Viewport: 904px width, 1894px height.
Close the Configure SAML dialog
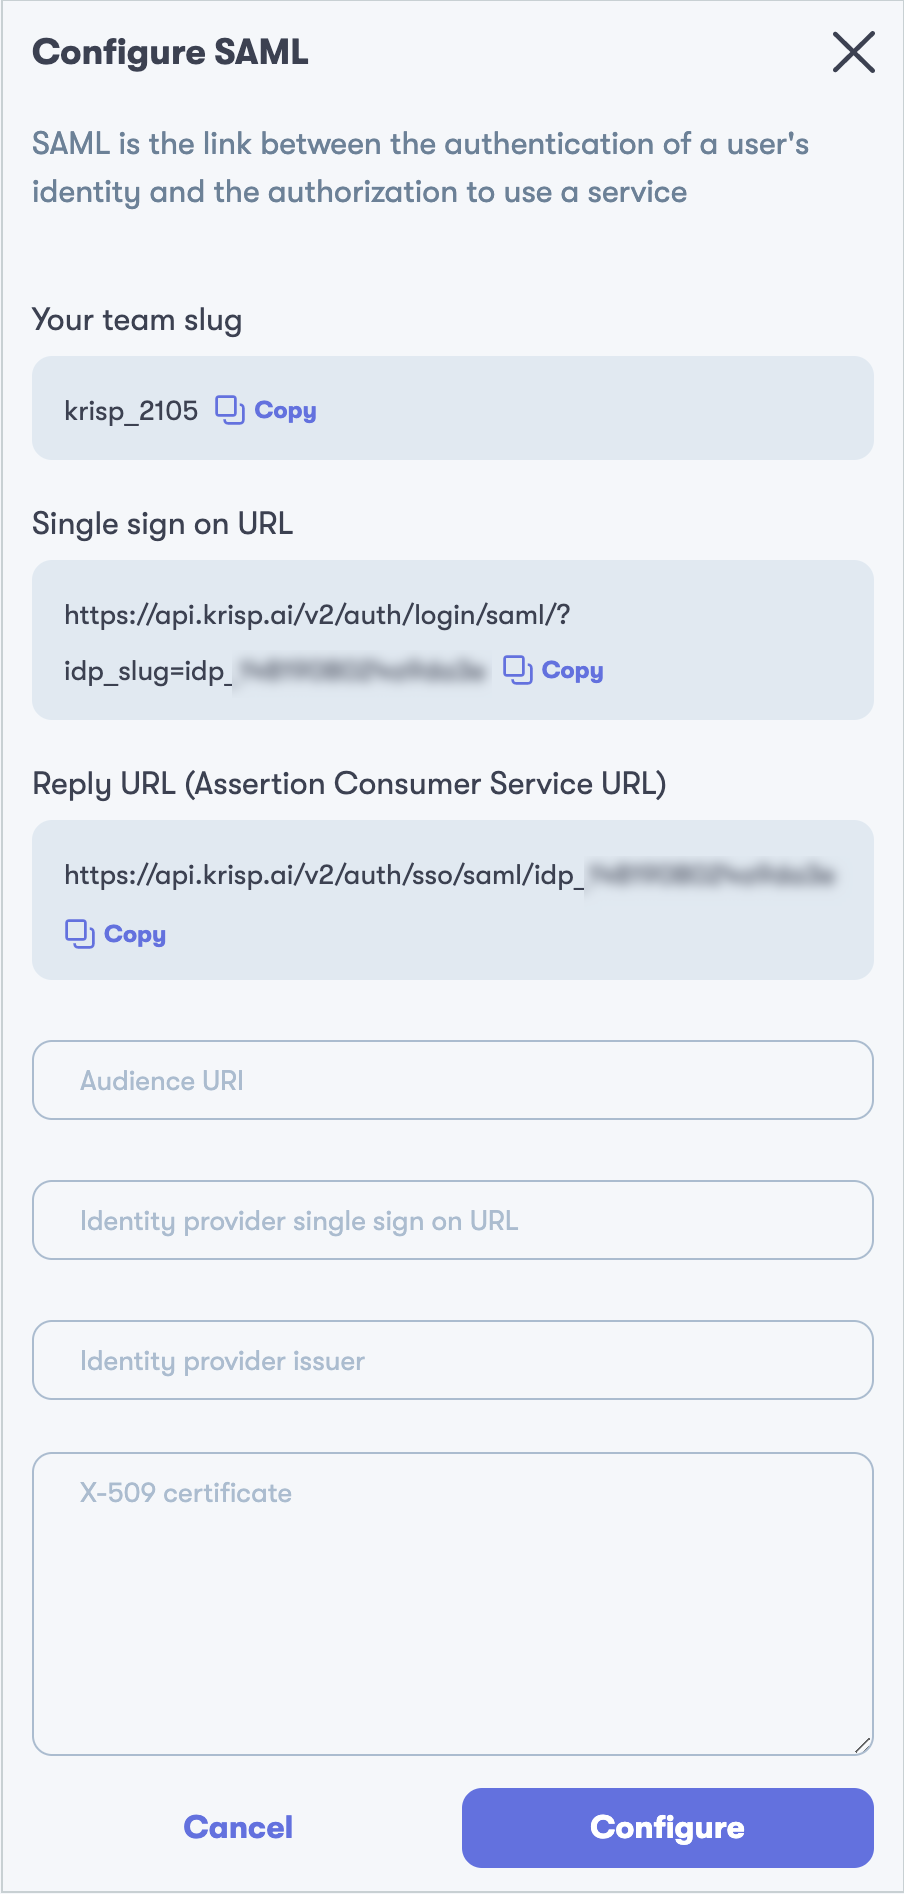853,52
